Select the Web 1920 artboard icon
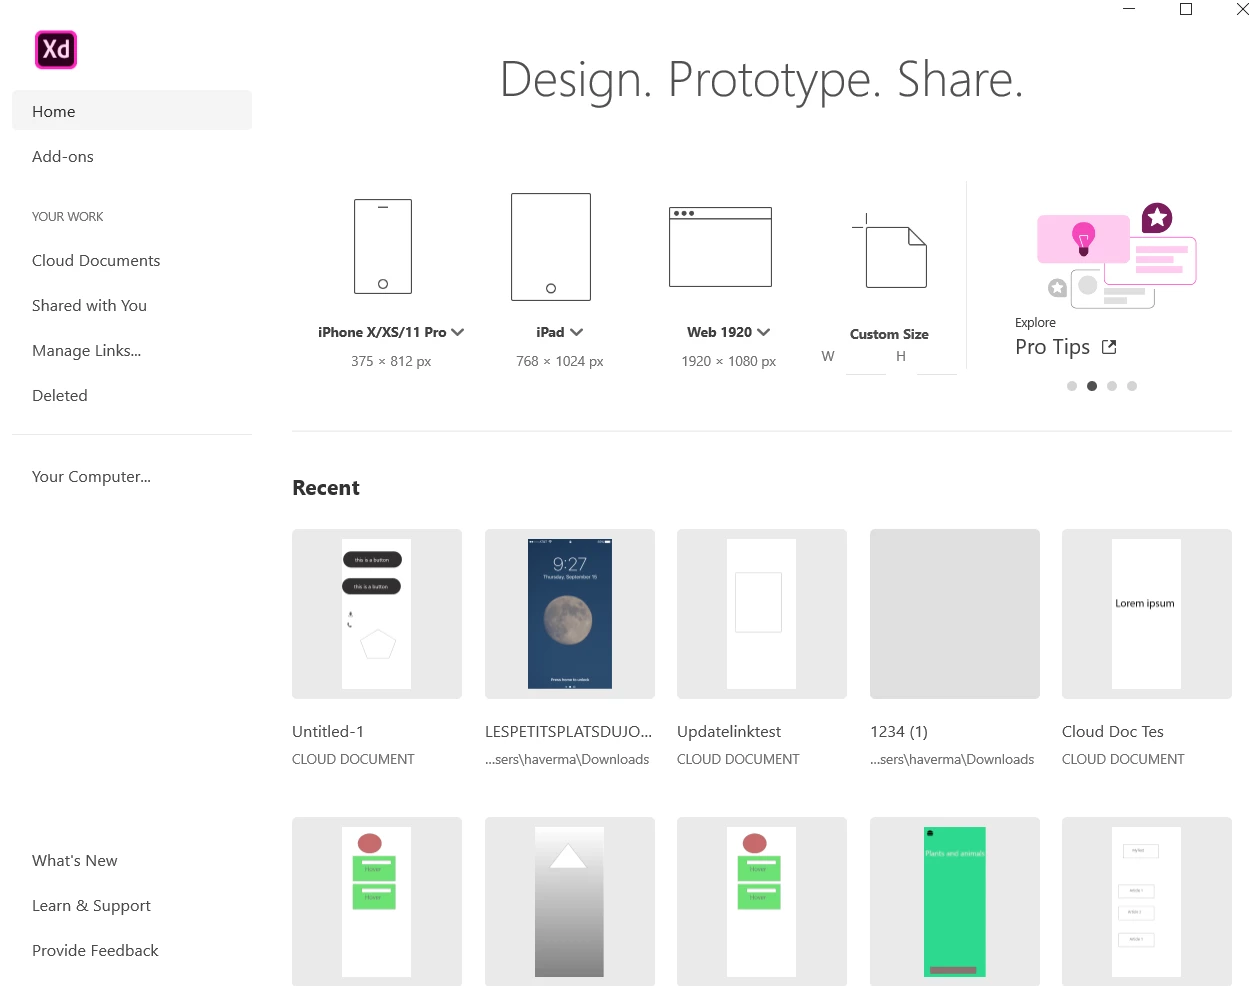Image resolution: width=1250 pixels, height=986 pixels. coord(720,247)
